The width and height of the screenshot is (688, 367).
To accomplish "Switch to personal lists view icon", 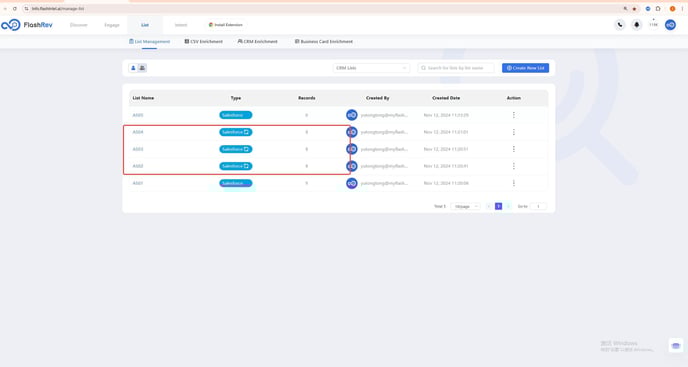I will (133, 68).
